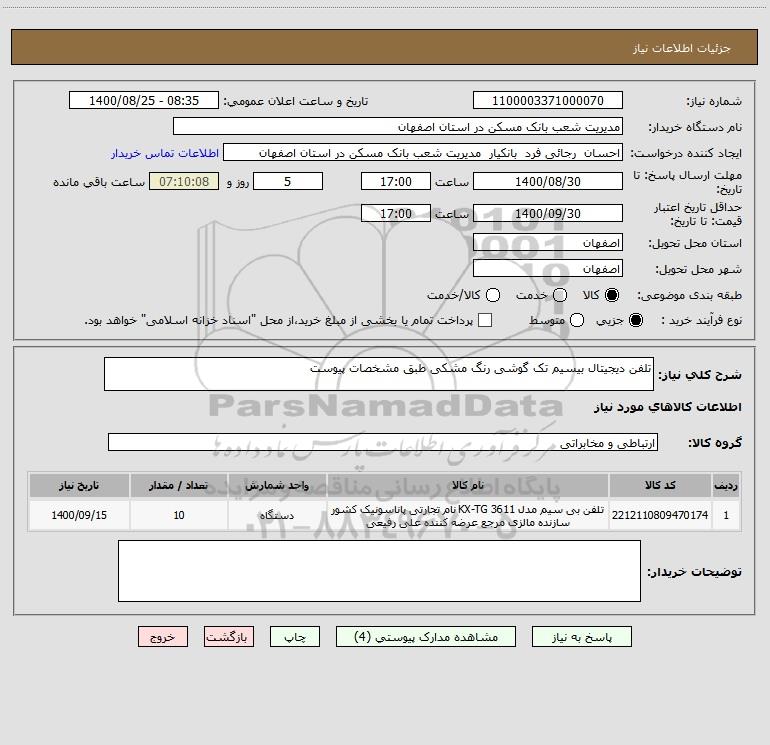Click the واحد شمارش column header
This screenshot has height=745, width=770.
point(277,485)
